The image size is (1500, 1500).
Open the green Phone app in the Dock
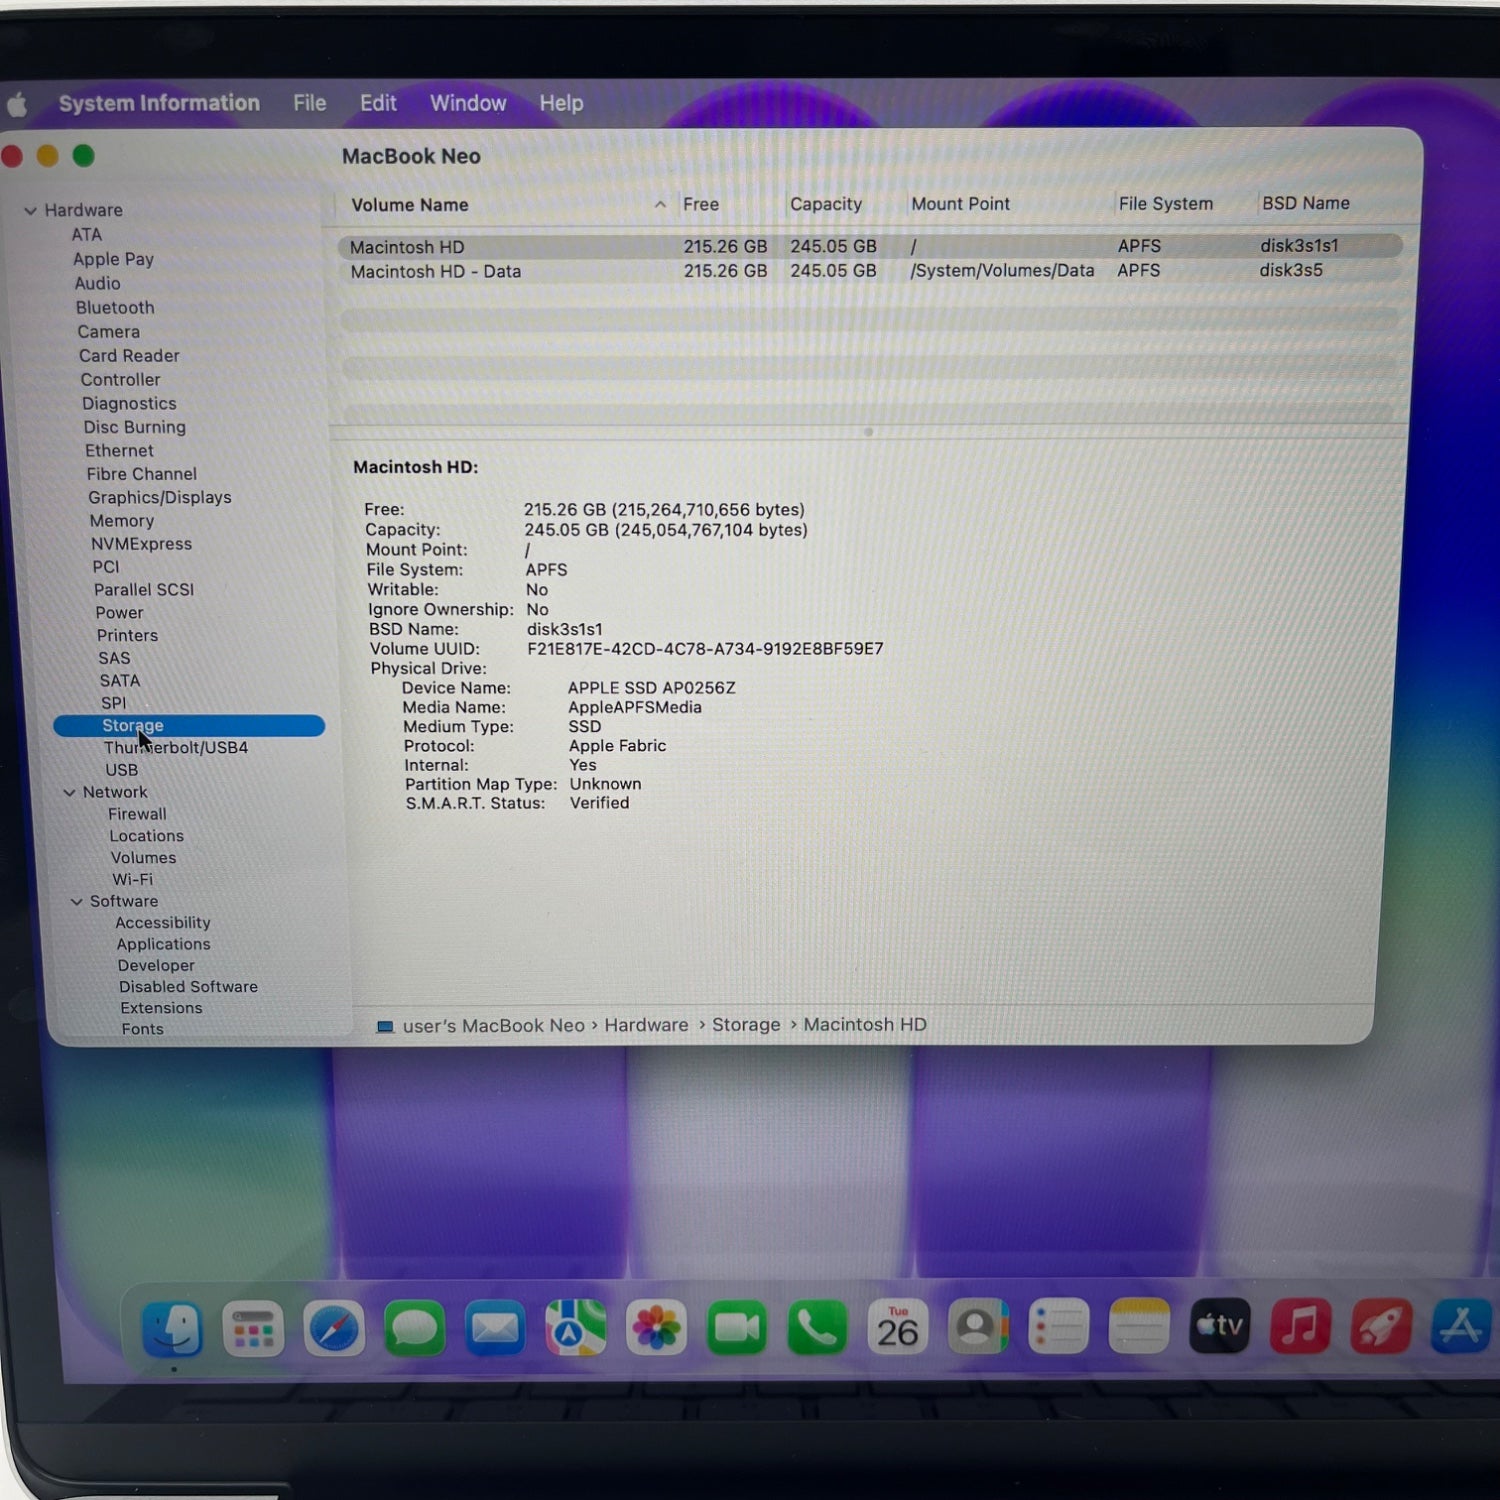818,1328
